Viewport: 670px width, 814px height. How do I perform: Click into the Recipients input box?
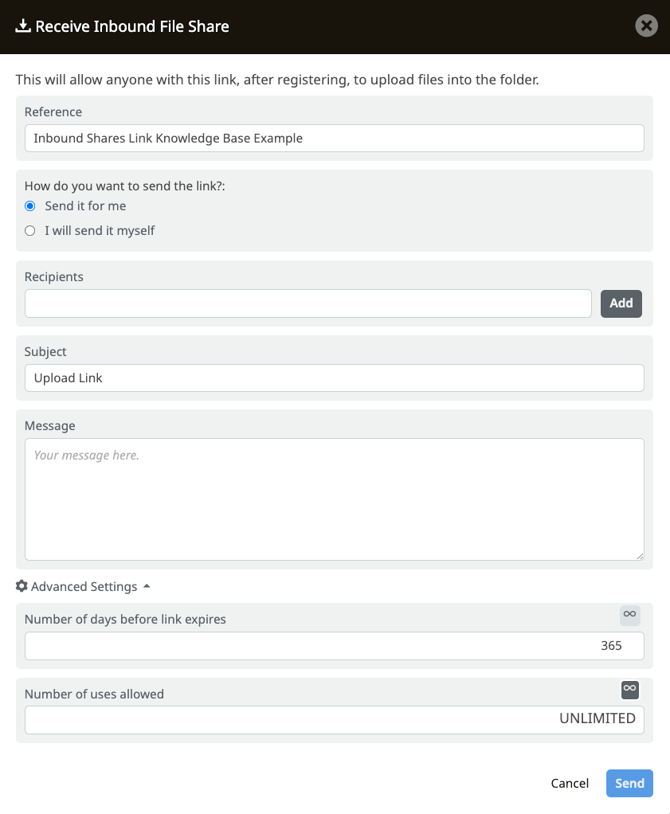pos(308,304)
